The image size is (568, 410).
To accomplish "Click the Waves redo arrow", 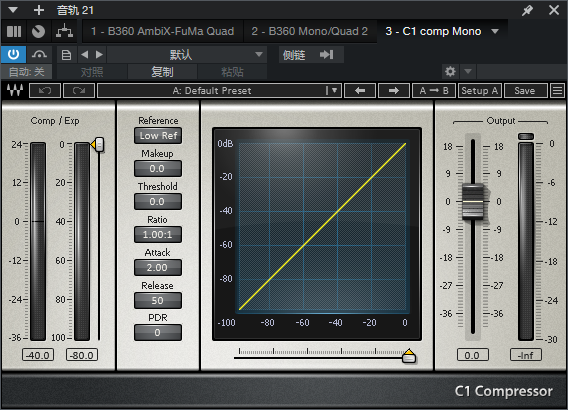I will [79, 91].
